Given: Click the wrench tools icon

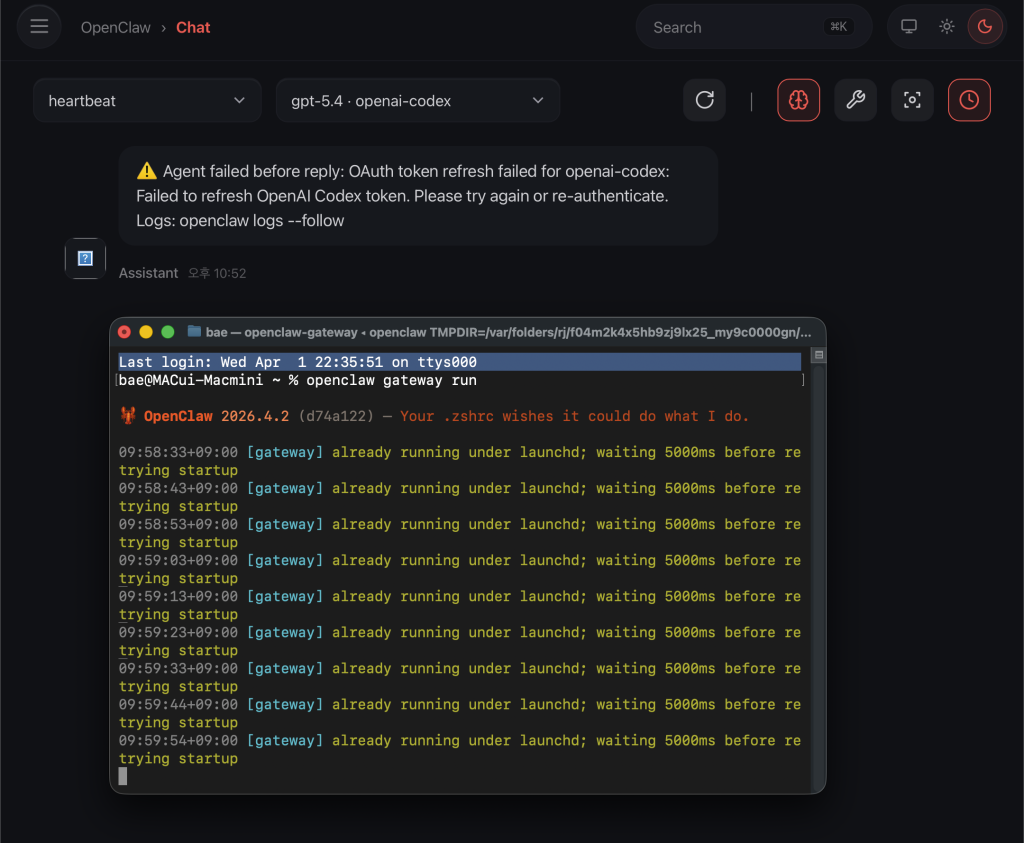Looking at the screenshot, I should tap(855, 100).
